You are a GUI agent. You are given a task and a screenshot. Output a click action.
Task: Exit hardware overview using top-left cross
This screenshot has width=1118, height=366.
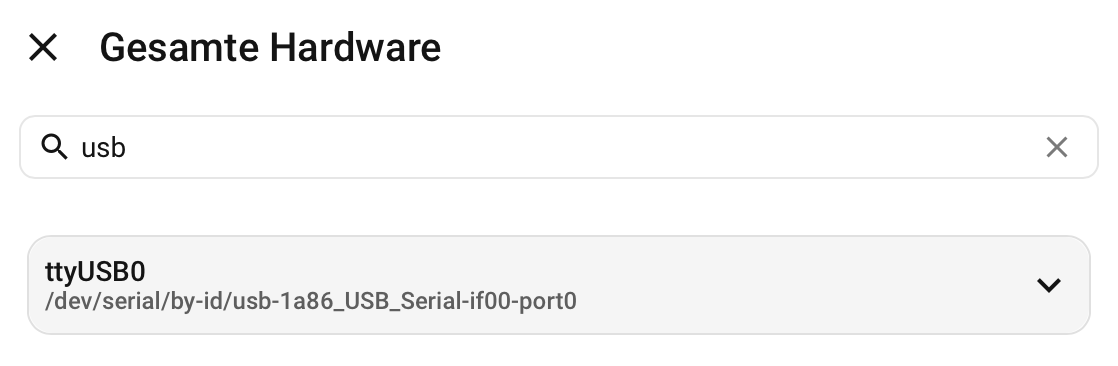click(43, 48)
